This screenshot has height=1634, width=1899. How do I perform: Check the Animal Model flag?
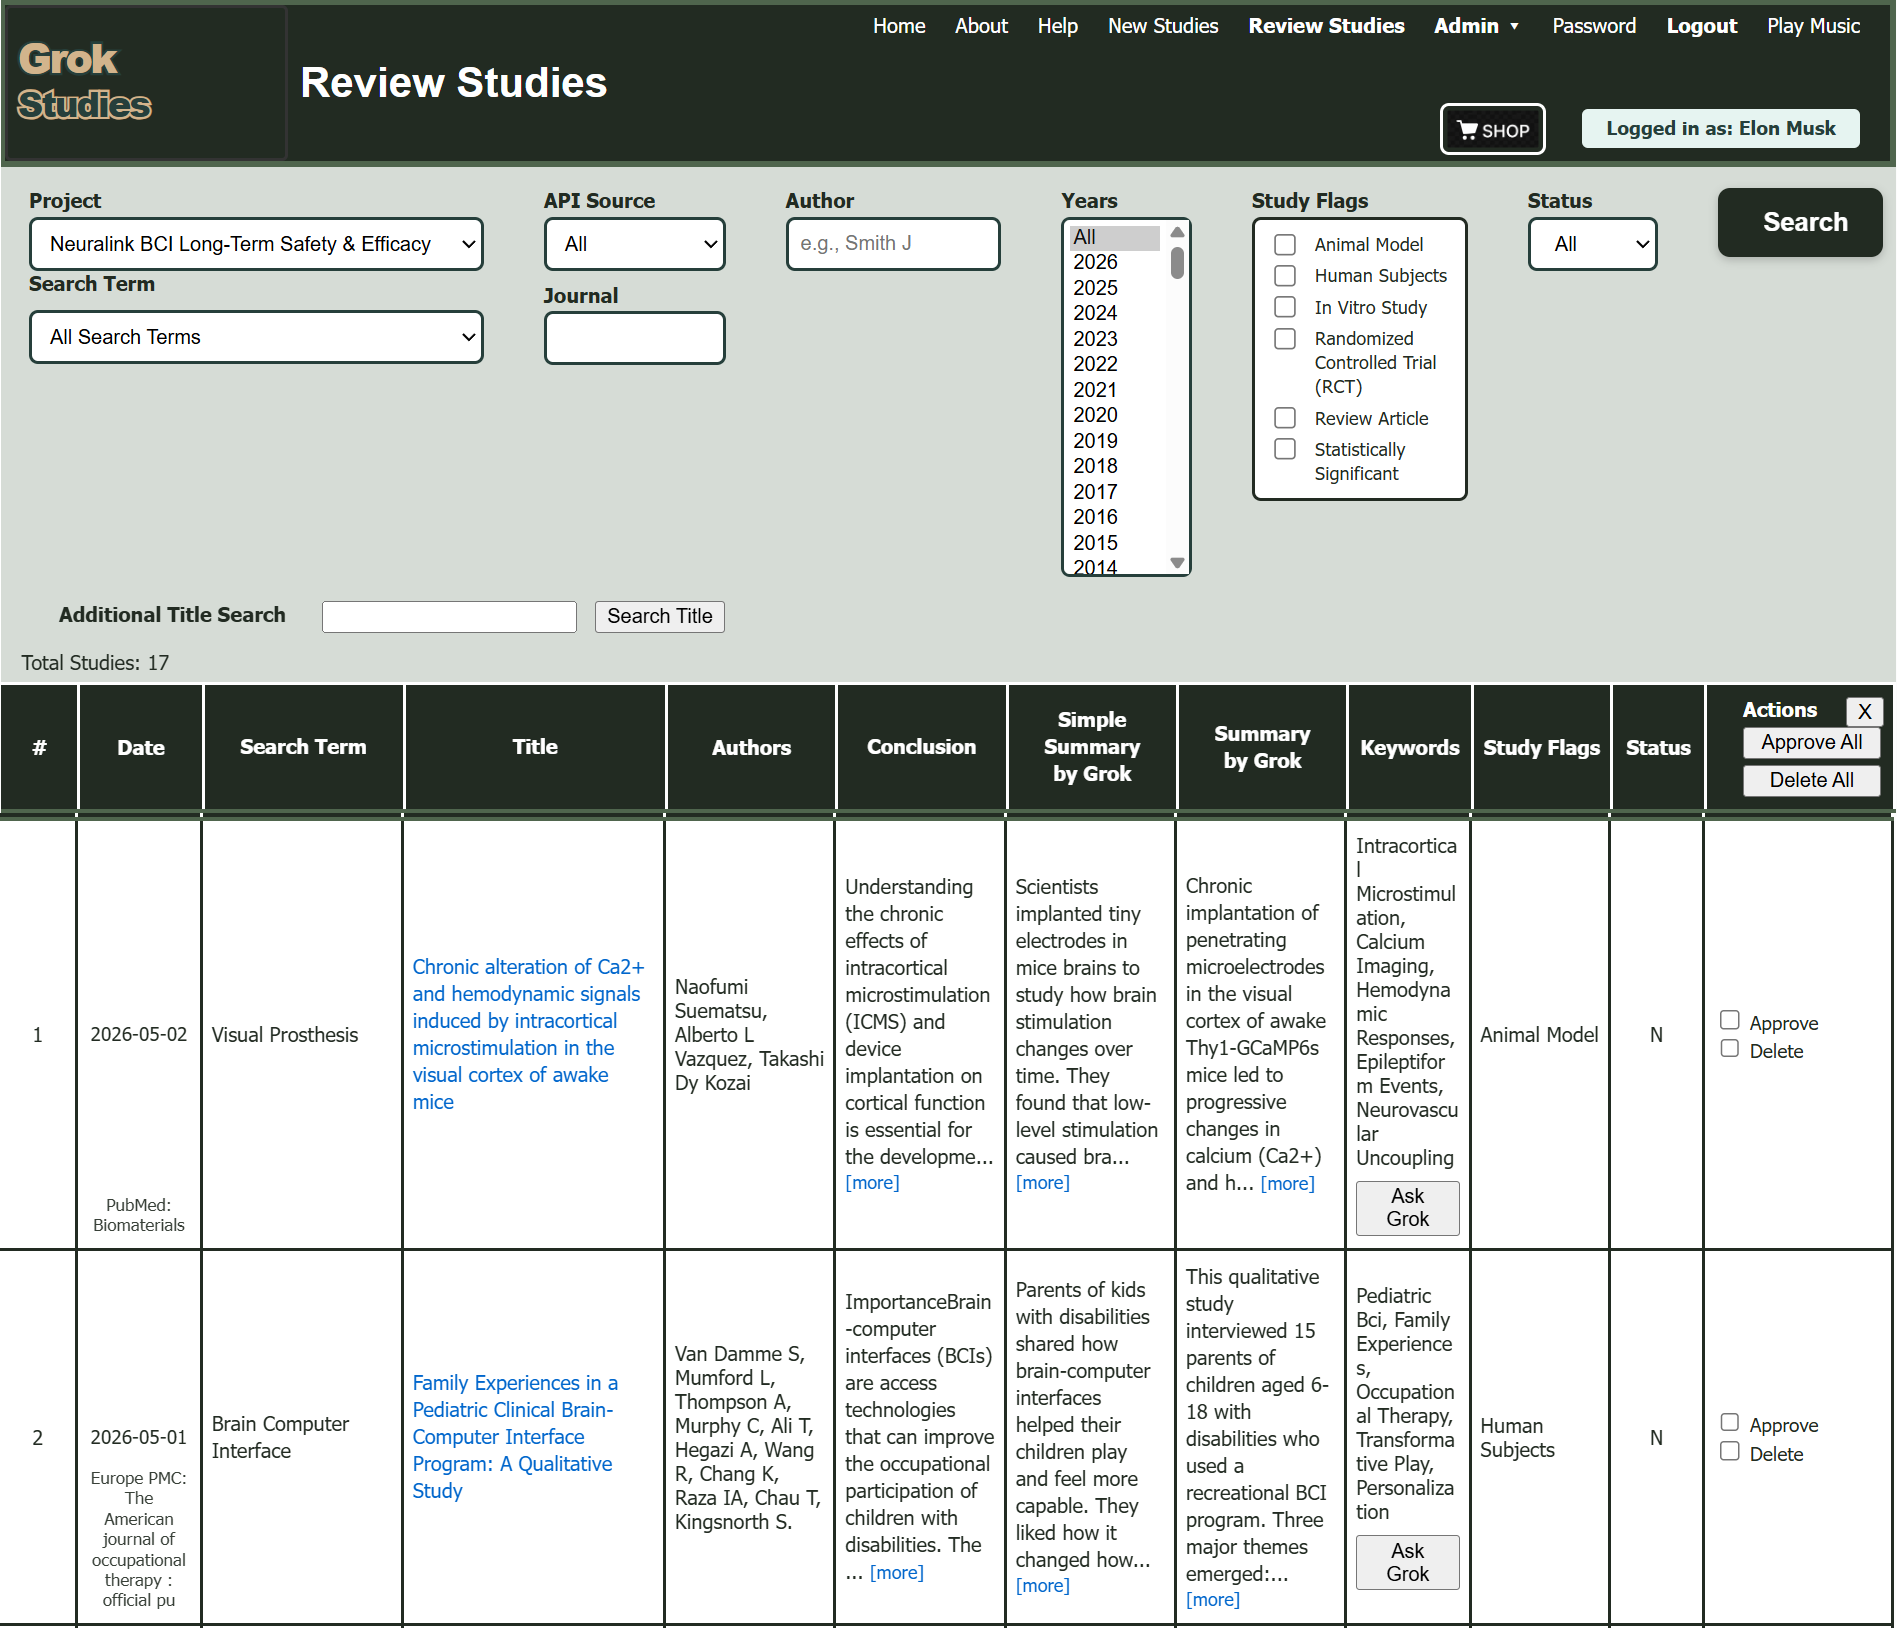1285,245
